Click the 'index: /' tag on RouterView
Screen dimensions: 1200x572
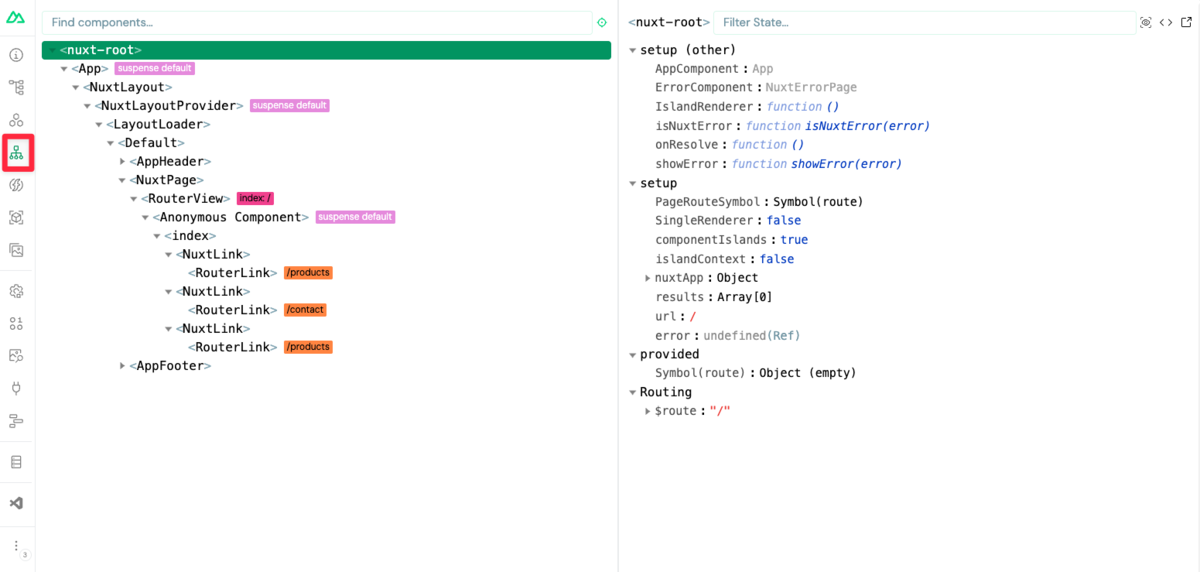[x=255, y=199]
